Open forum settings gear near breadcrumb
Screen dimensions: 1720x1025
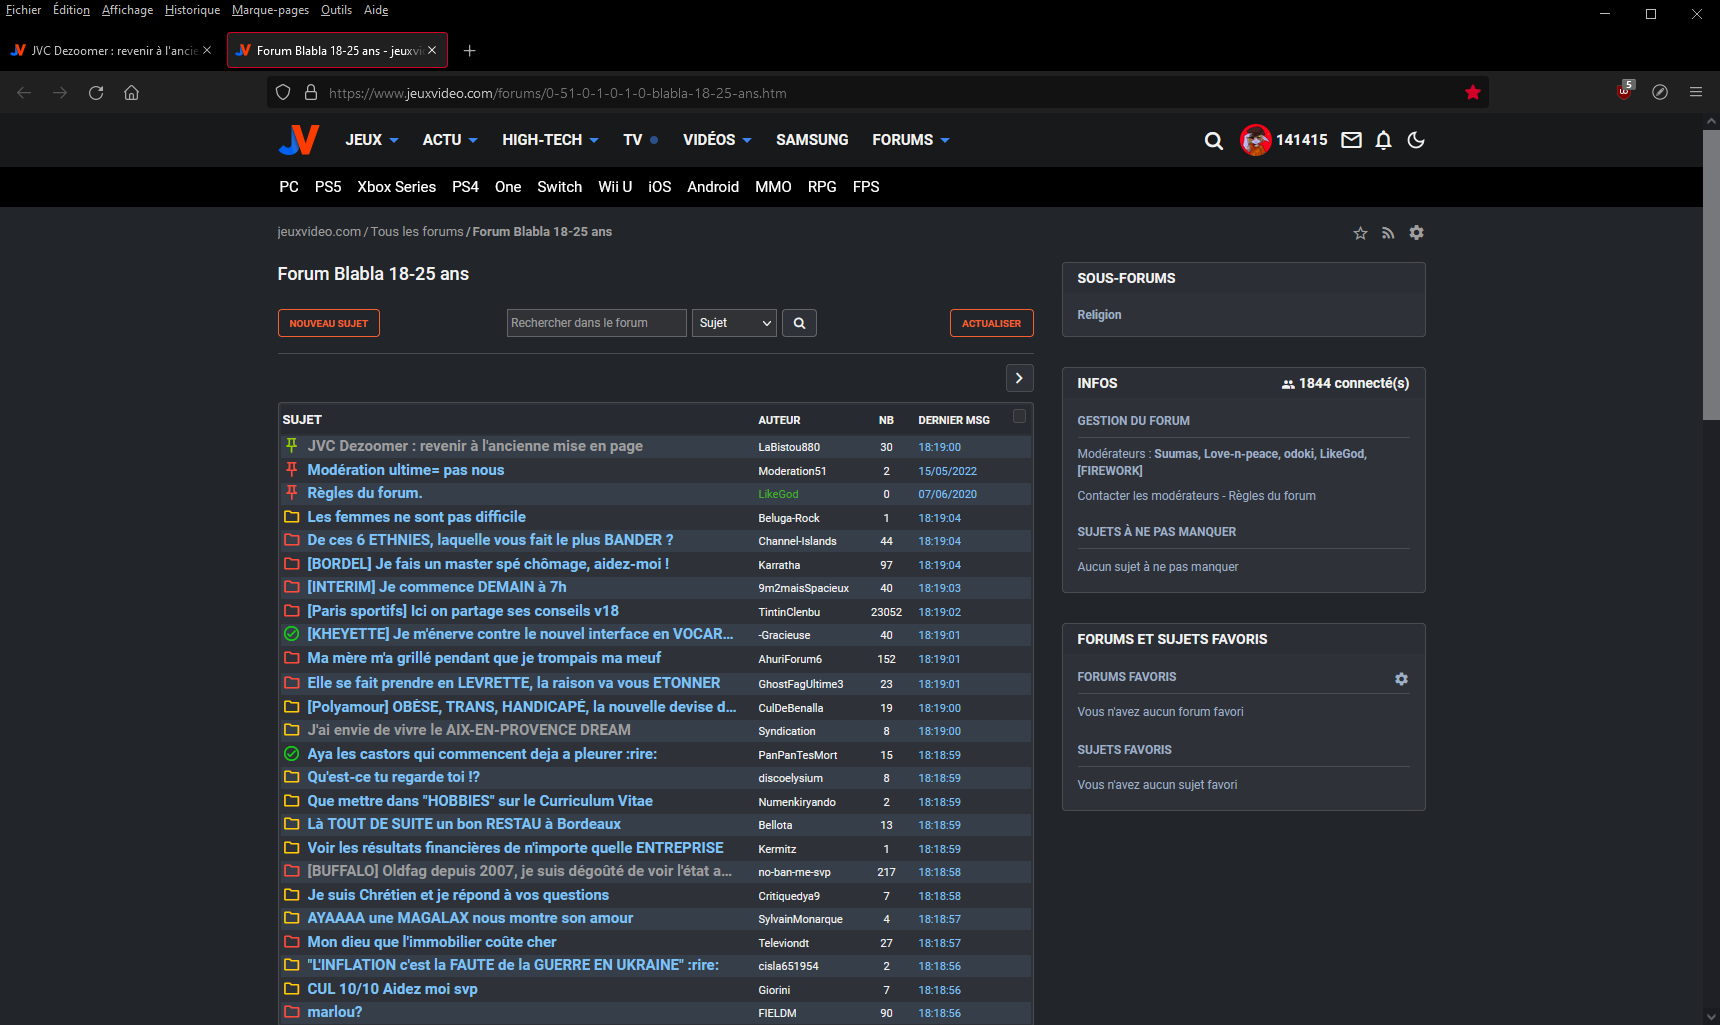point(1416,233)
